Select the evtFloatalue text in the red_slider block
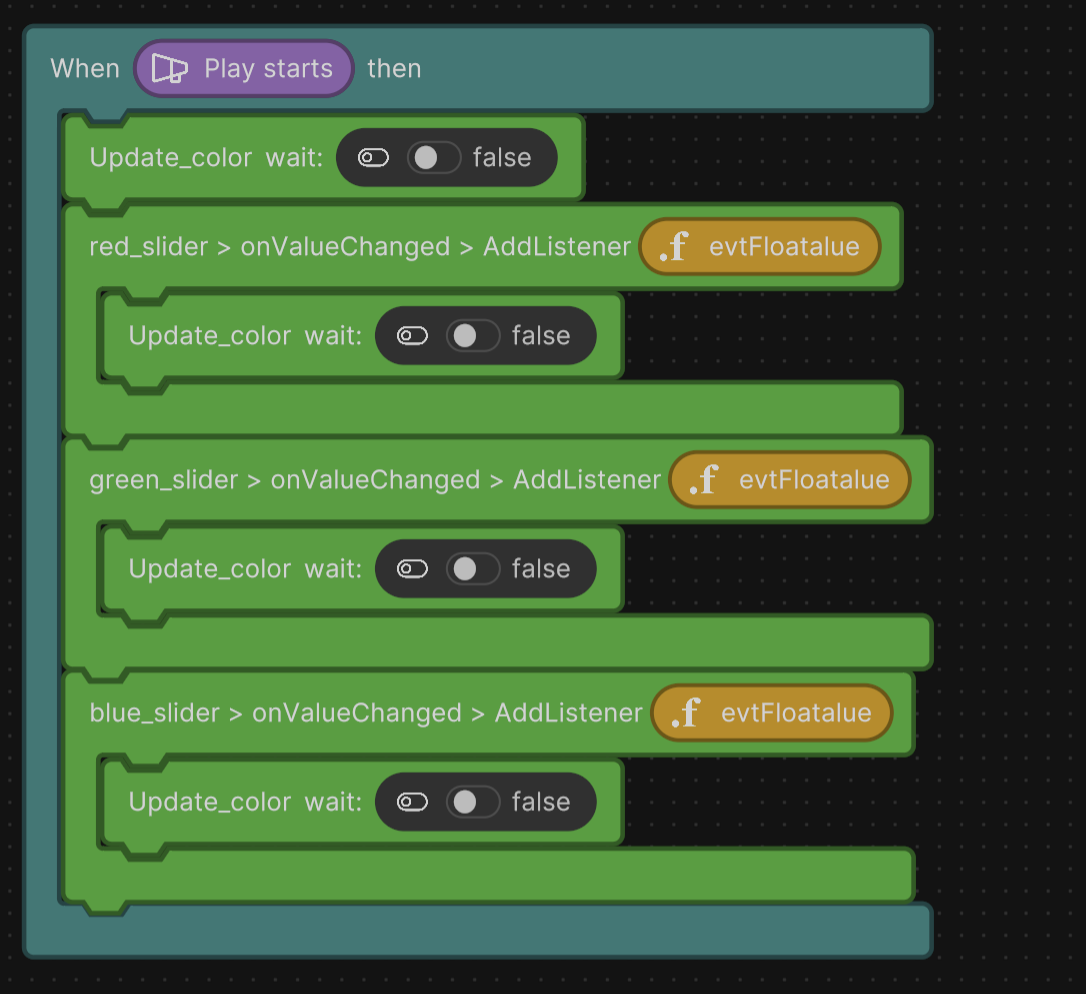 (784, 246)
